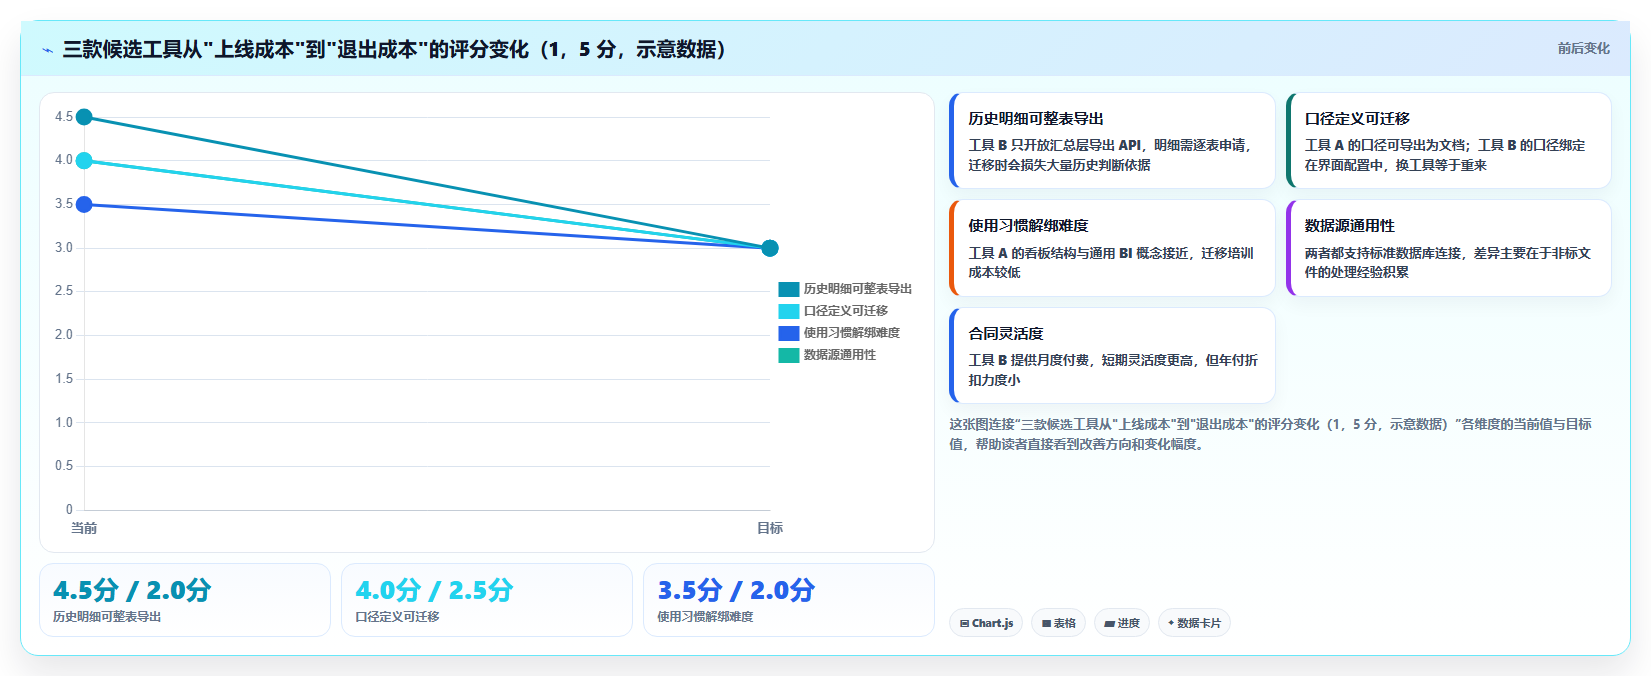Click the Chart.js tag icon

(965, 623)
